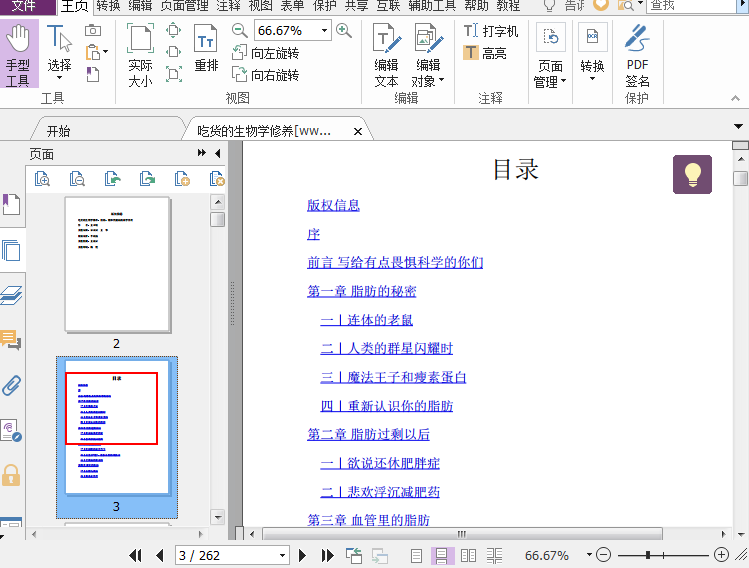Open the Attachments paperclip panel
Screen dimensions: 749x568
point(11,385)
